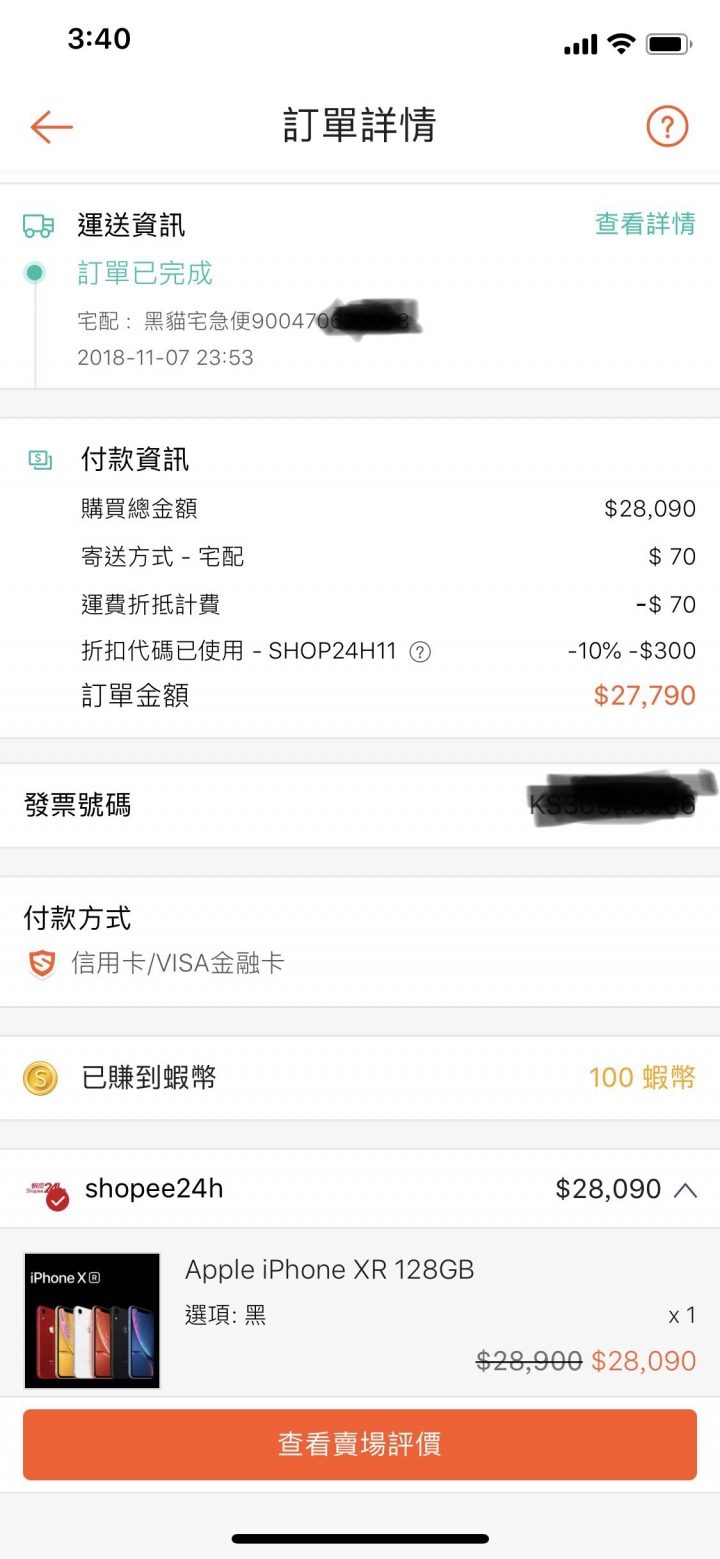Screen dimensions: 720x1559
Task: Tap the 訂單已完成 status text
Action: pyautogui.click(x=145, y=273)
